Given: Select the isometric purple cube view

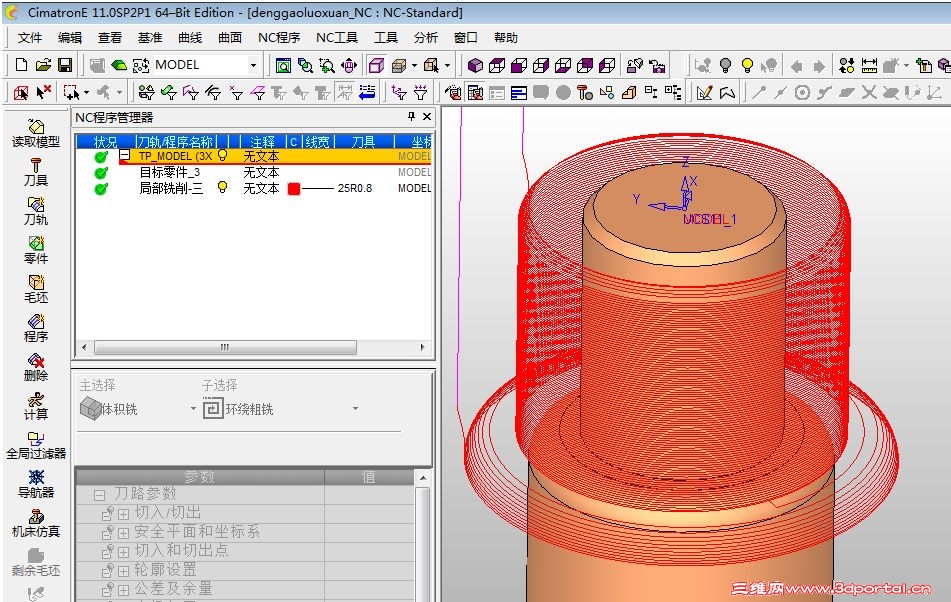Looking at the screenshot, I should pyautogui.click(x=475, y=65).
